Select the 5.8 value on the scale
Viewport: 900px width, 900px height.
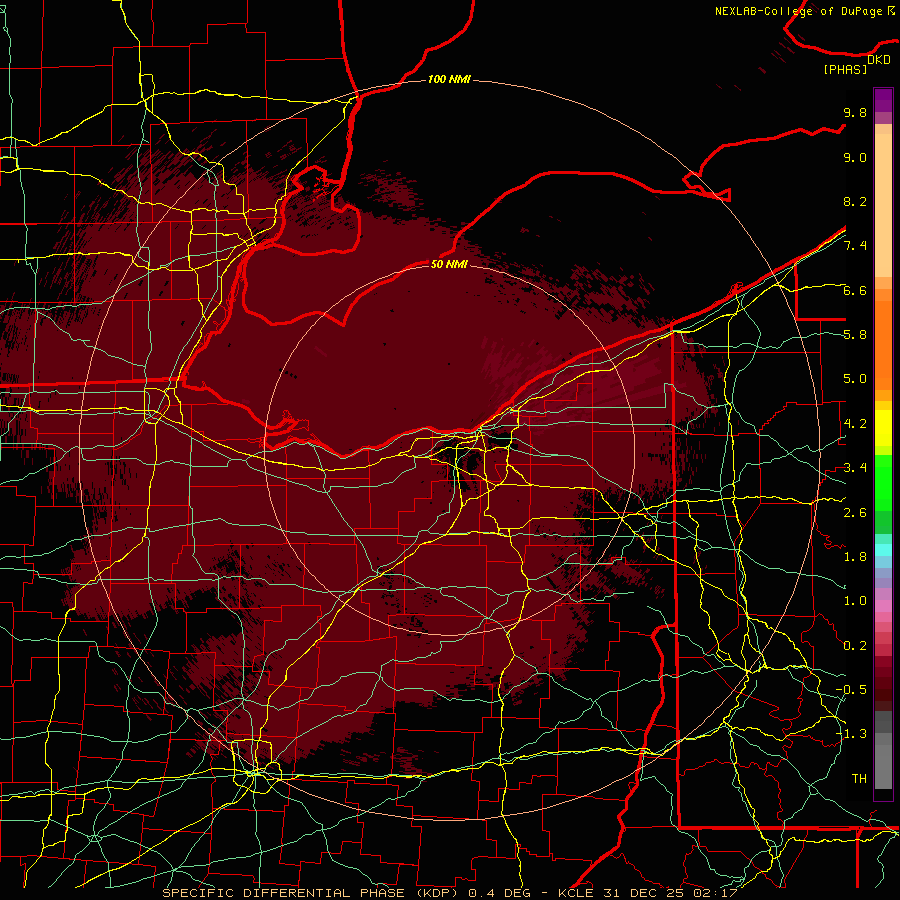coord(855,335)
